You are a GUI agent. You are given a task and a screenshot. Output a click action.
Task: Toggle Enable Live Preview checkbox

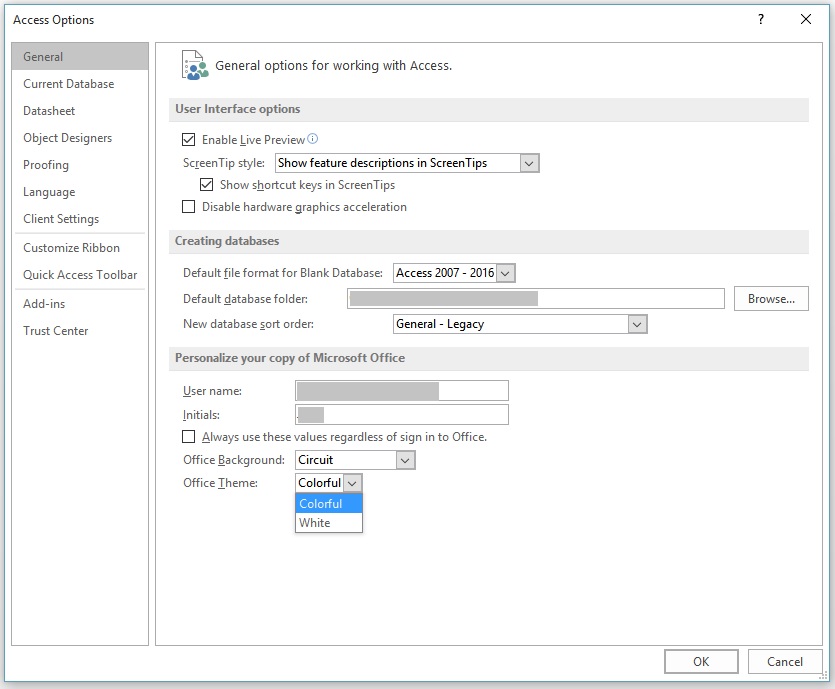(x=189, y=140)
